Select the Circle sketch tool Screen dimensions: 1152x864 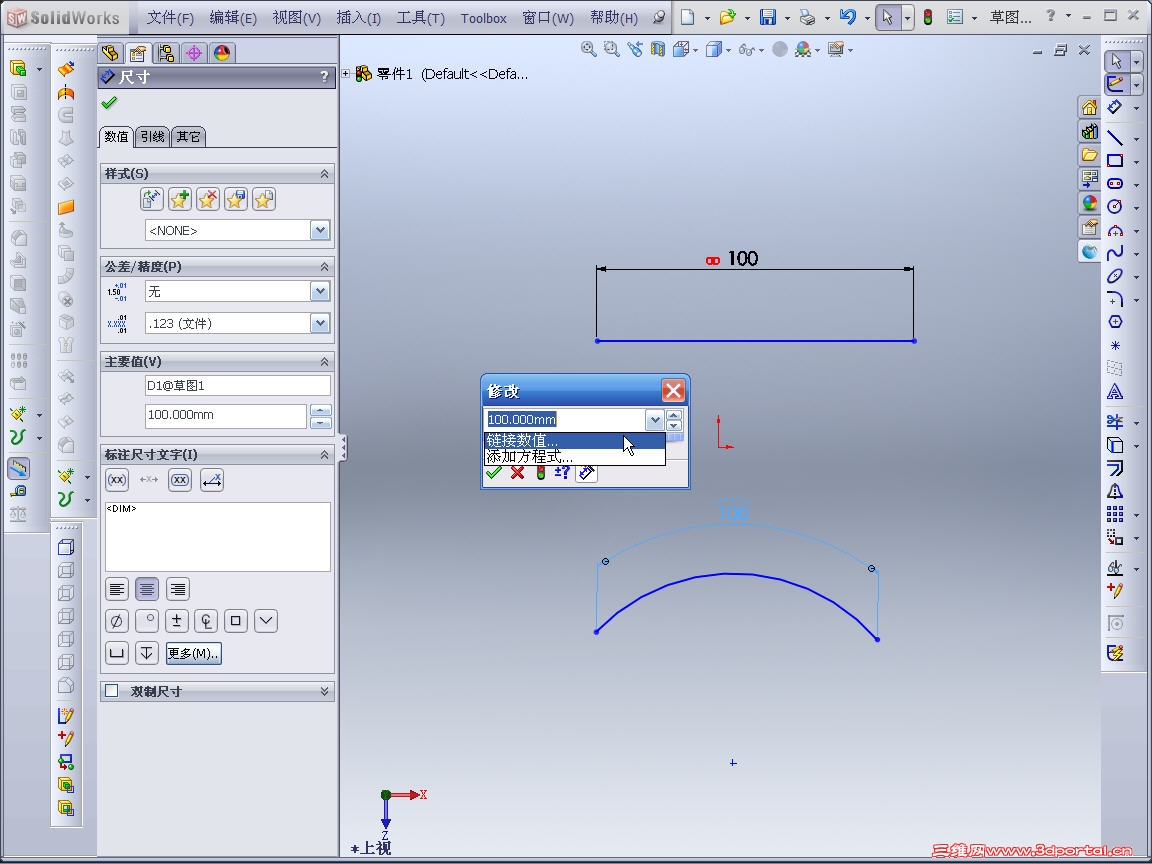tap(1115, 206)
